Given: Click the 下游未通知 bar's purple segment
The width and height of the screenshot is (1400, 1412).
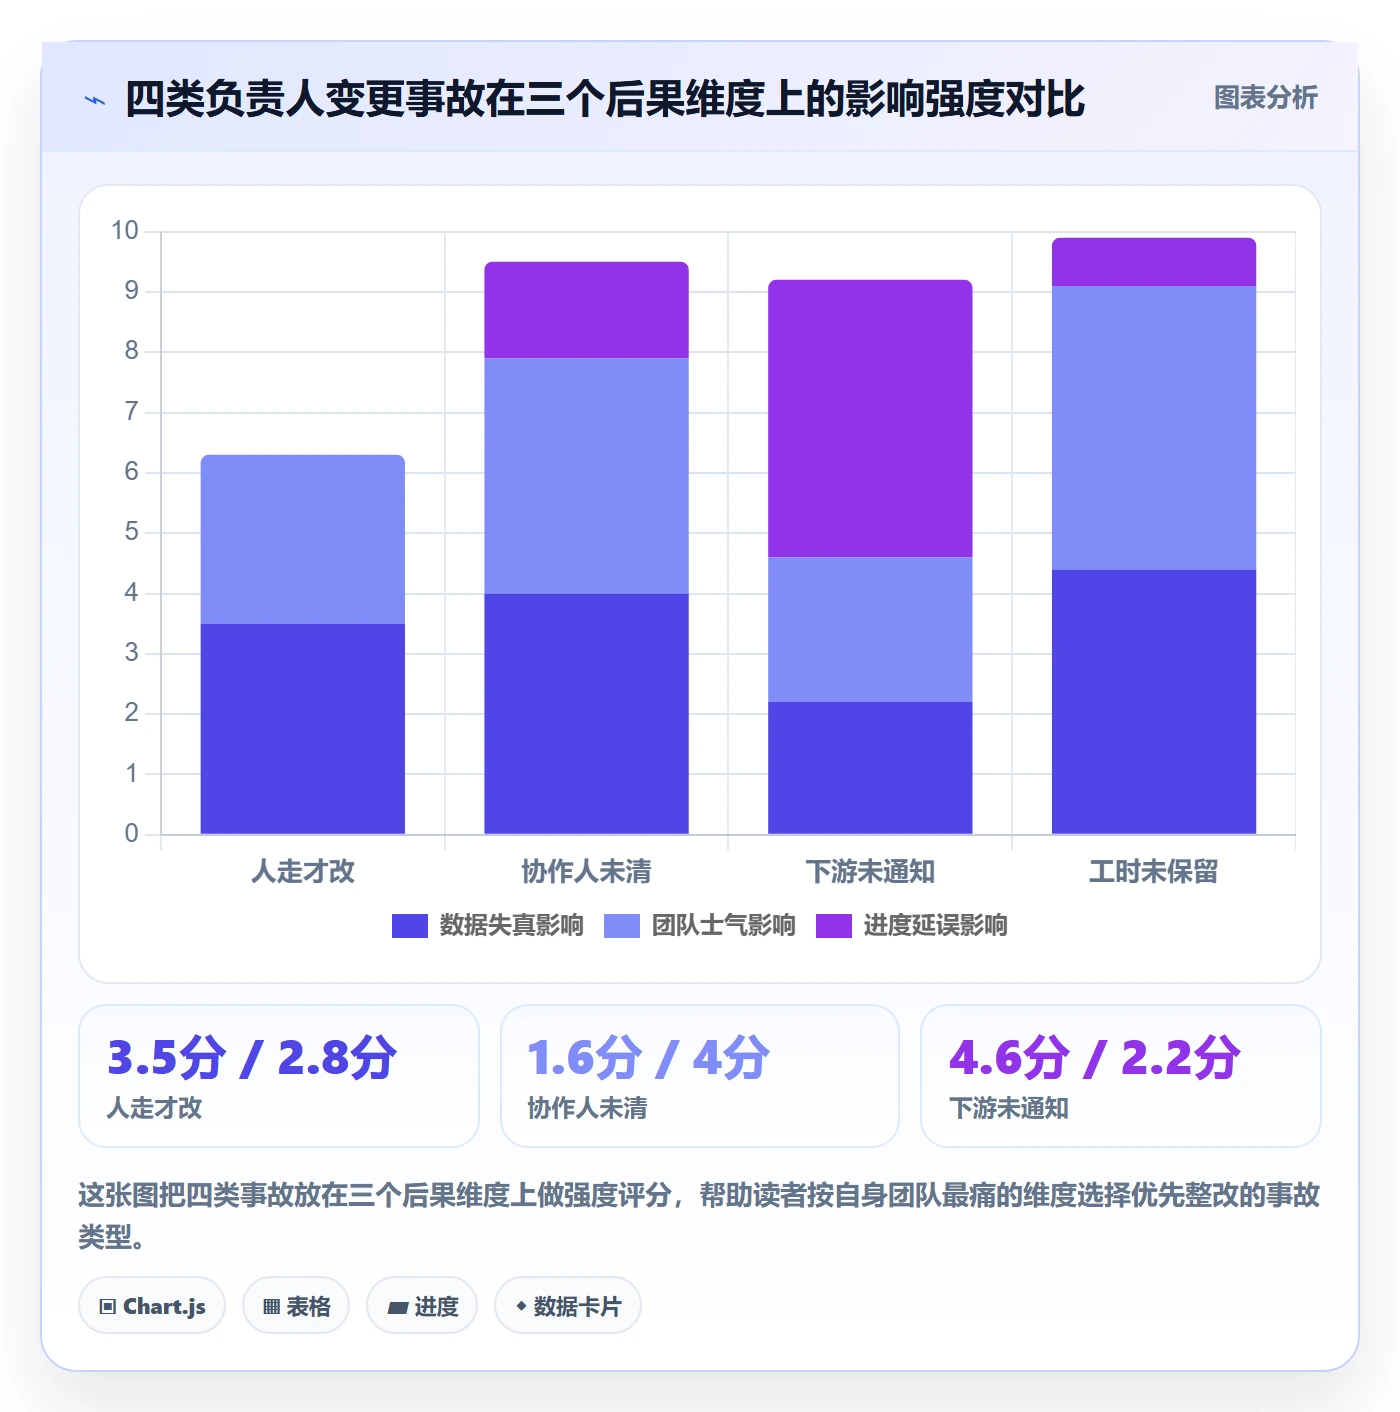Looking at the screenshot, I should (x=870, y=418).
